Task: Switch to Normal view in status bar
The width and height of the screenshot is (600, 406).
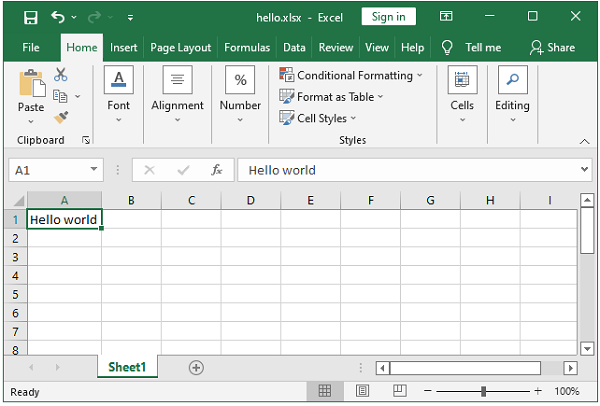Action: (325, 392)
